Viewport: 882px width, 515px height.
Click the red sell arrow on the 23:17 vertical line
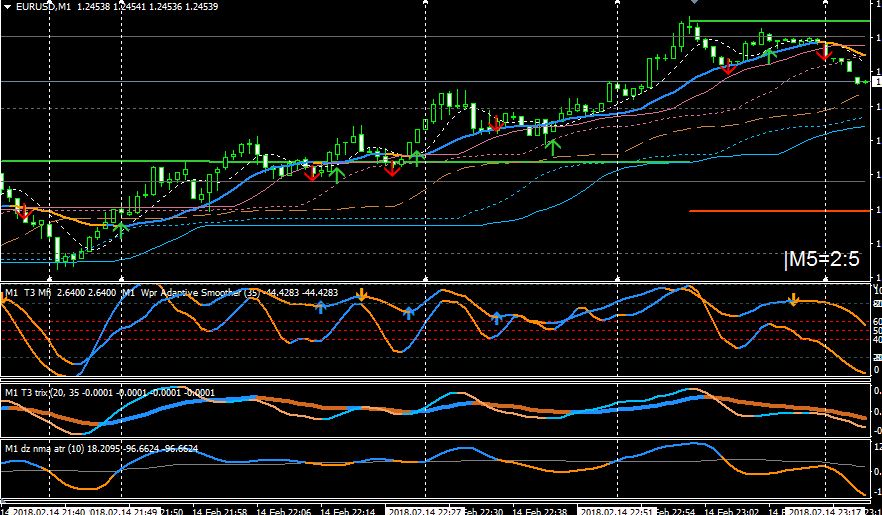pyautogui.click(x=824, y=53)
